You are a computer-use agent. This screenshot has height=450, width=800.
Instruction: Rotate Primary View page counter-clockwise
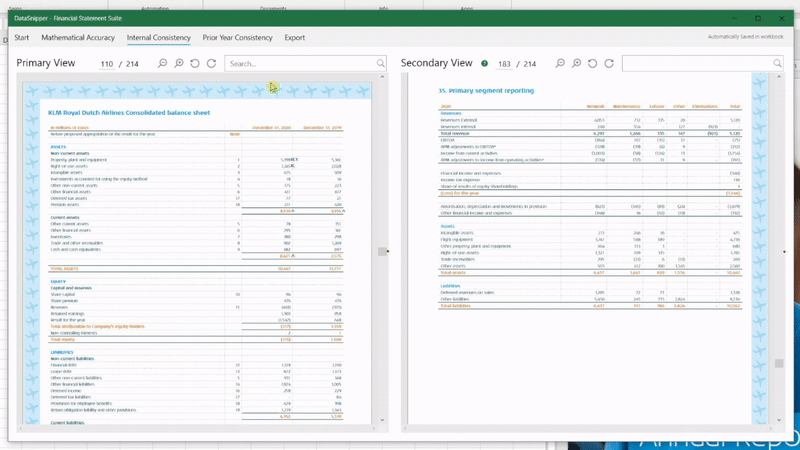coord(195,64)
